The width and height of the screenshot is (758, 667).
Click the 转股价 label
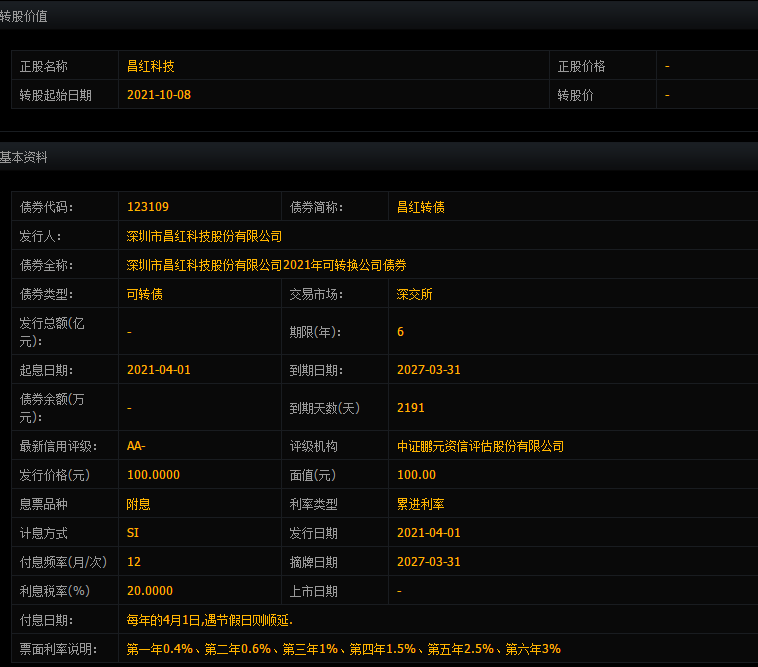[575, 95]
